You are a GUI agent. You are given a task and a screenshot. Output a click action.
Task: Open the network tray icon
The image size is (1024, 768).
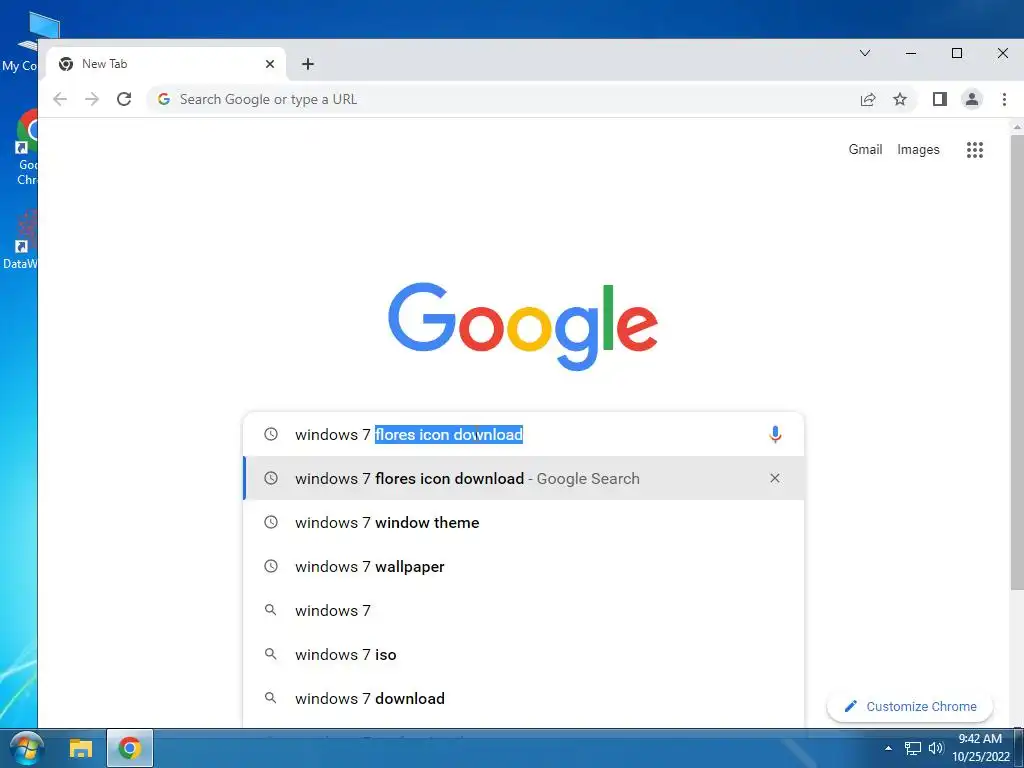pos(912,748)
